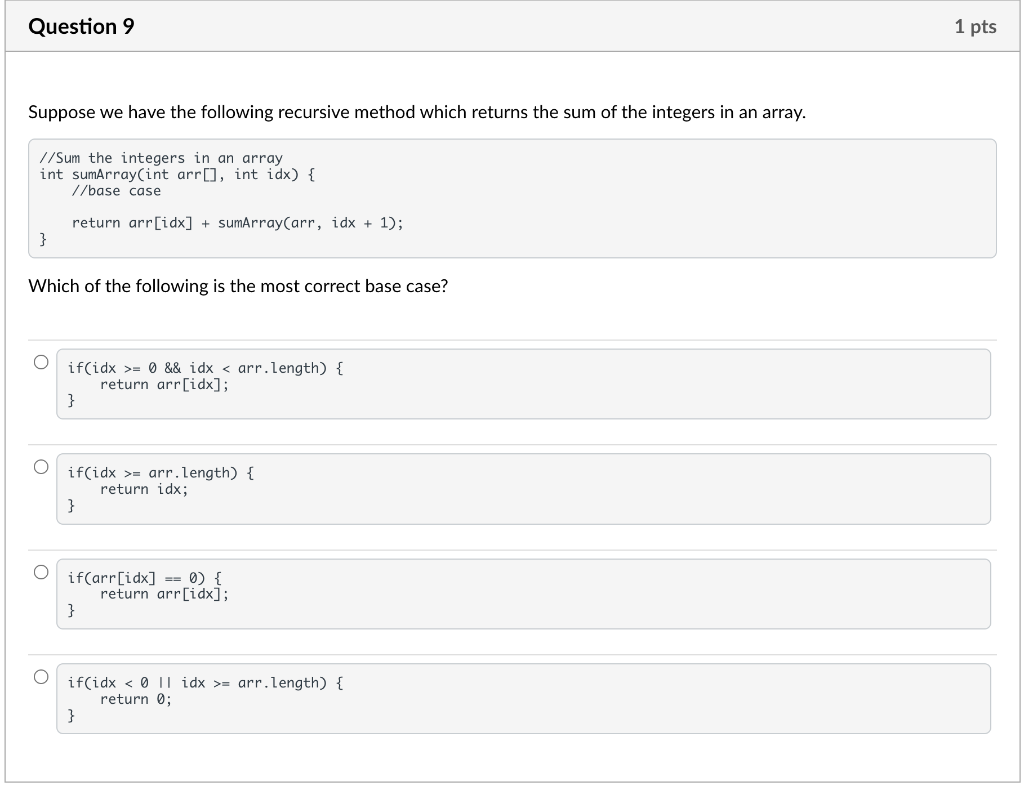Select the first answer radio button
Viewport: 1024px width, 786px height.
coord(41,363)
